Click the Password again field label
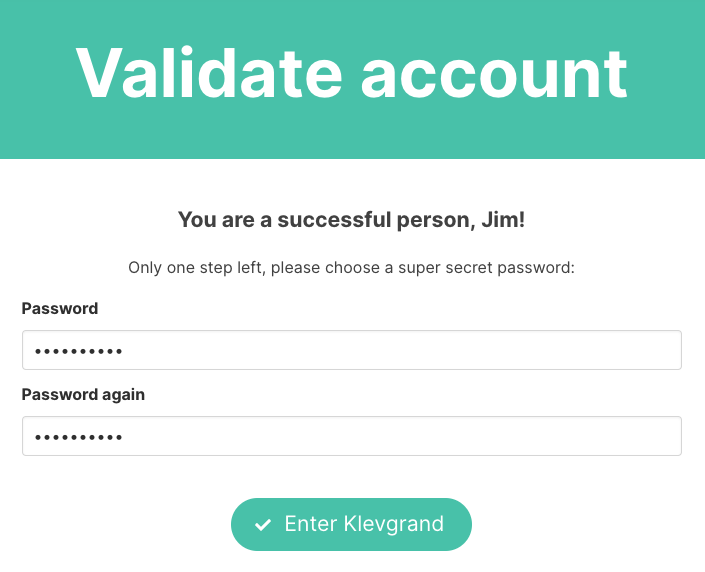The height and width of the screenshot is (572, 705). point(83,395)
